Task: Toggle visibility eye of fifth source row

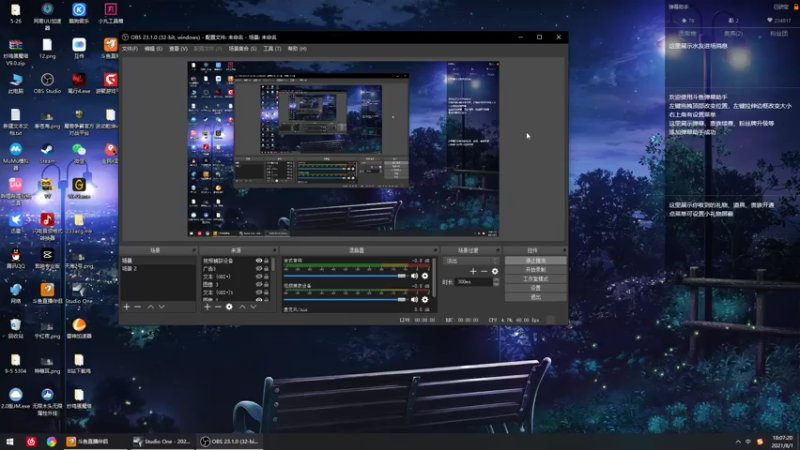Action: 259,292
